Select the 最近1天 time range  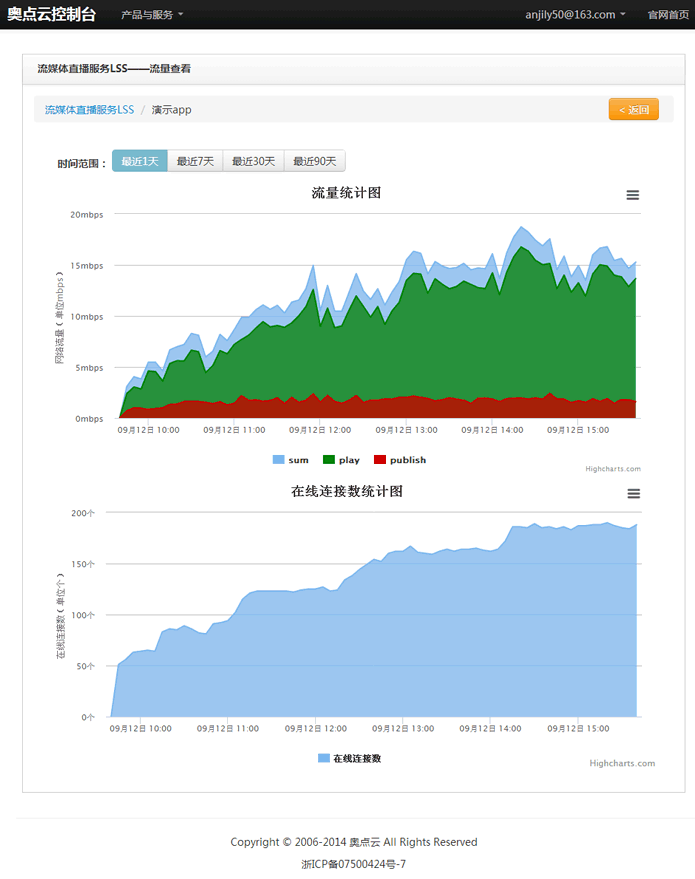pos(140,161)
